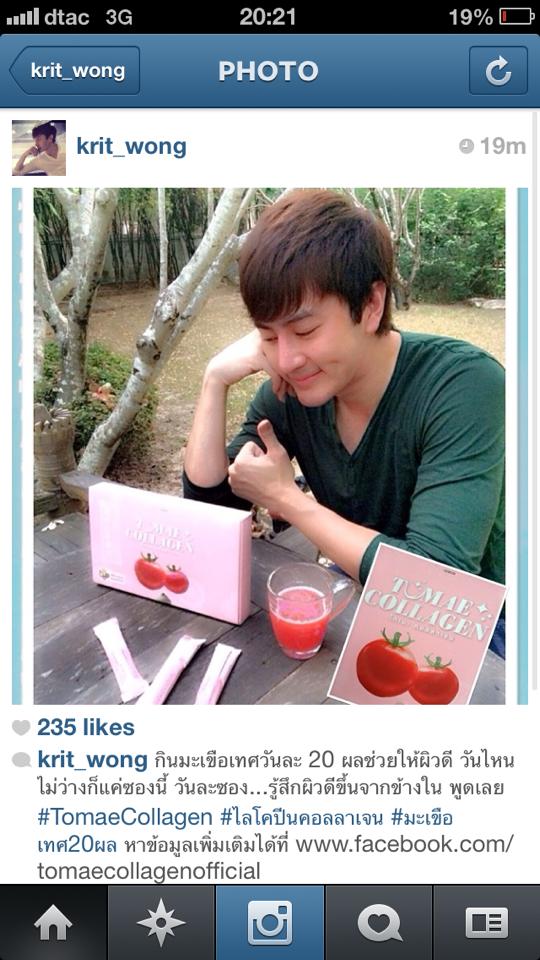The height and width of the screenshot is (960, 540).
Task: Go back to krit_wong profile
Action: [75, 70]
